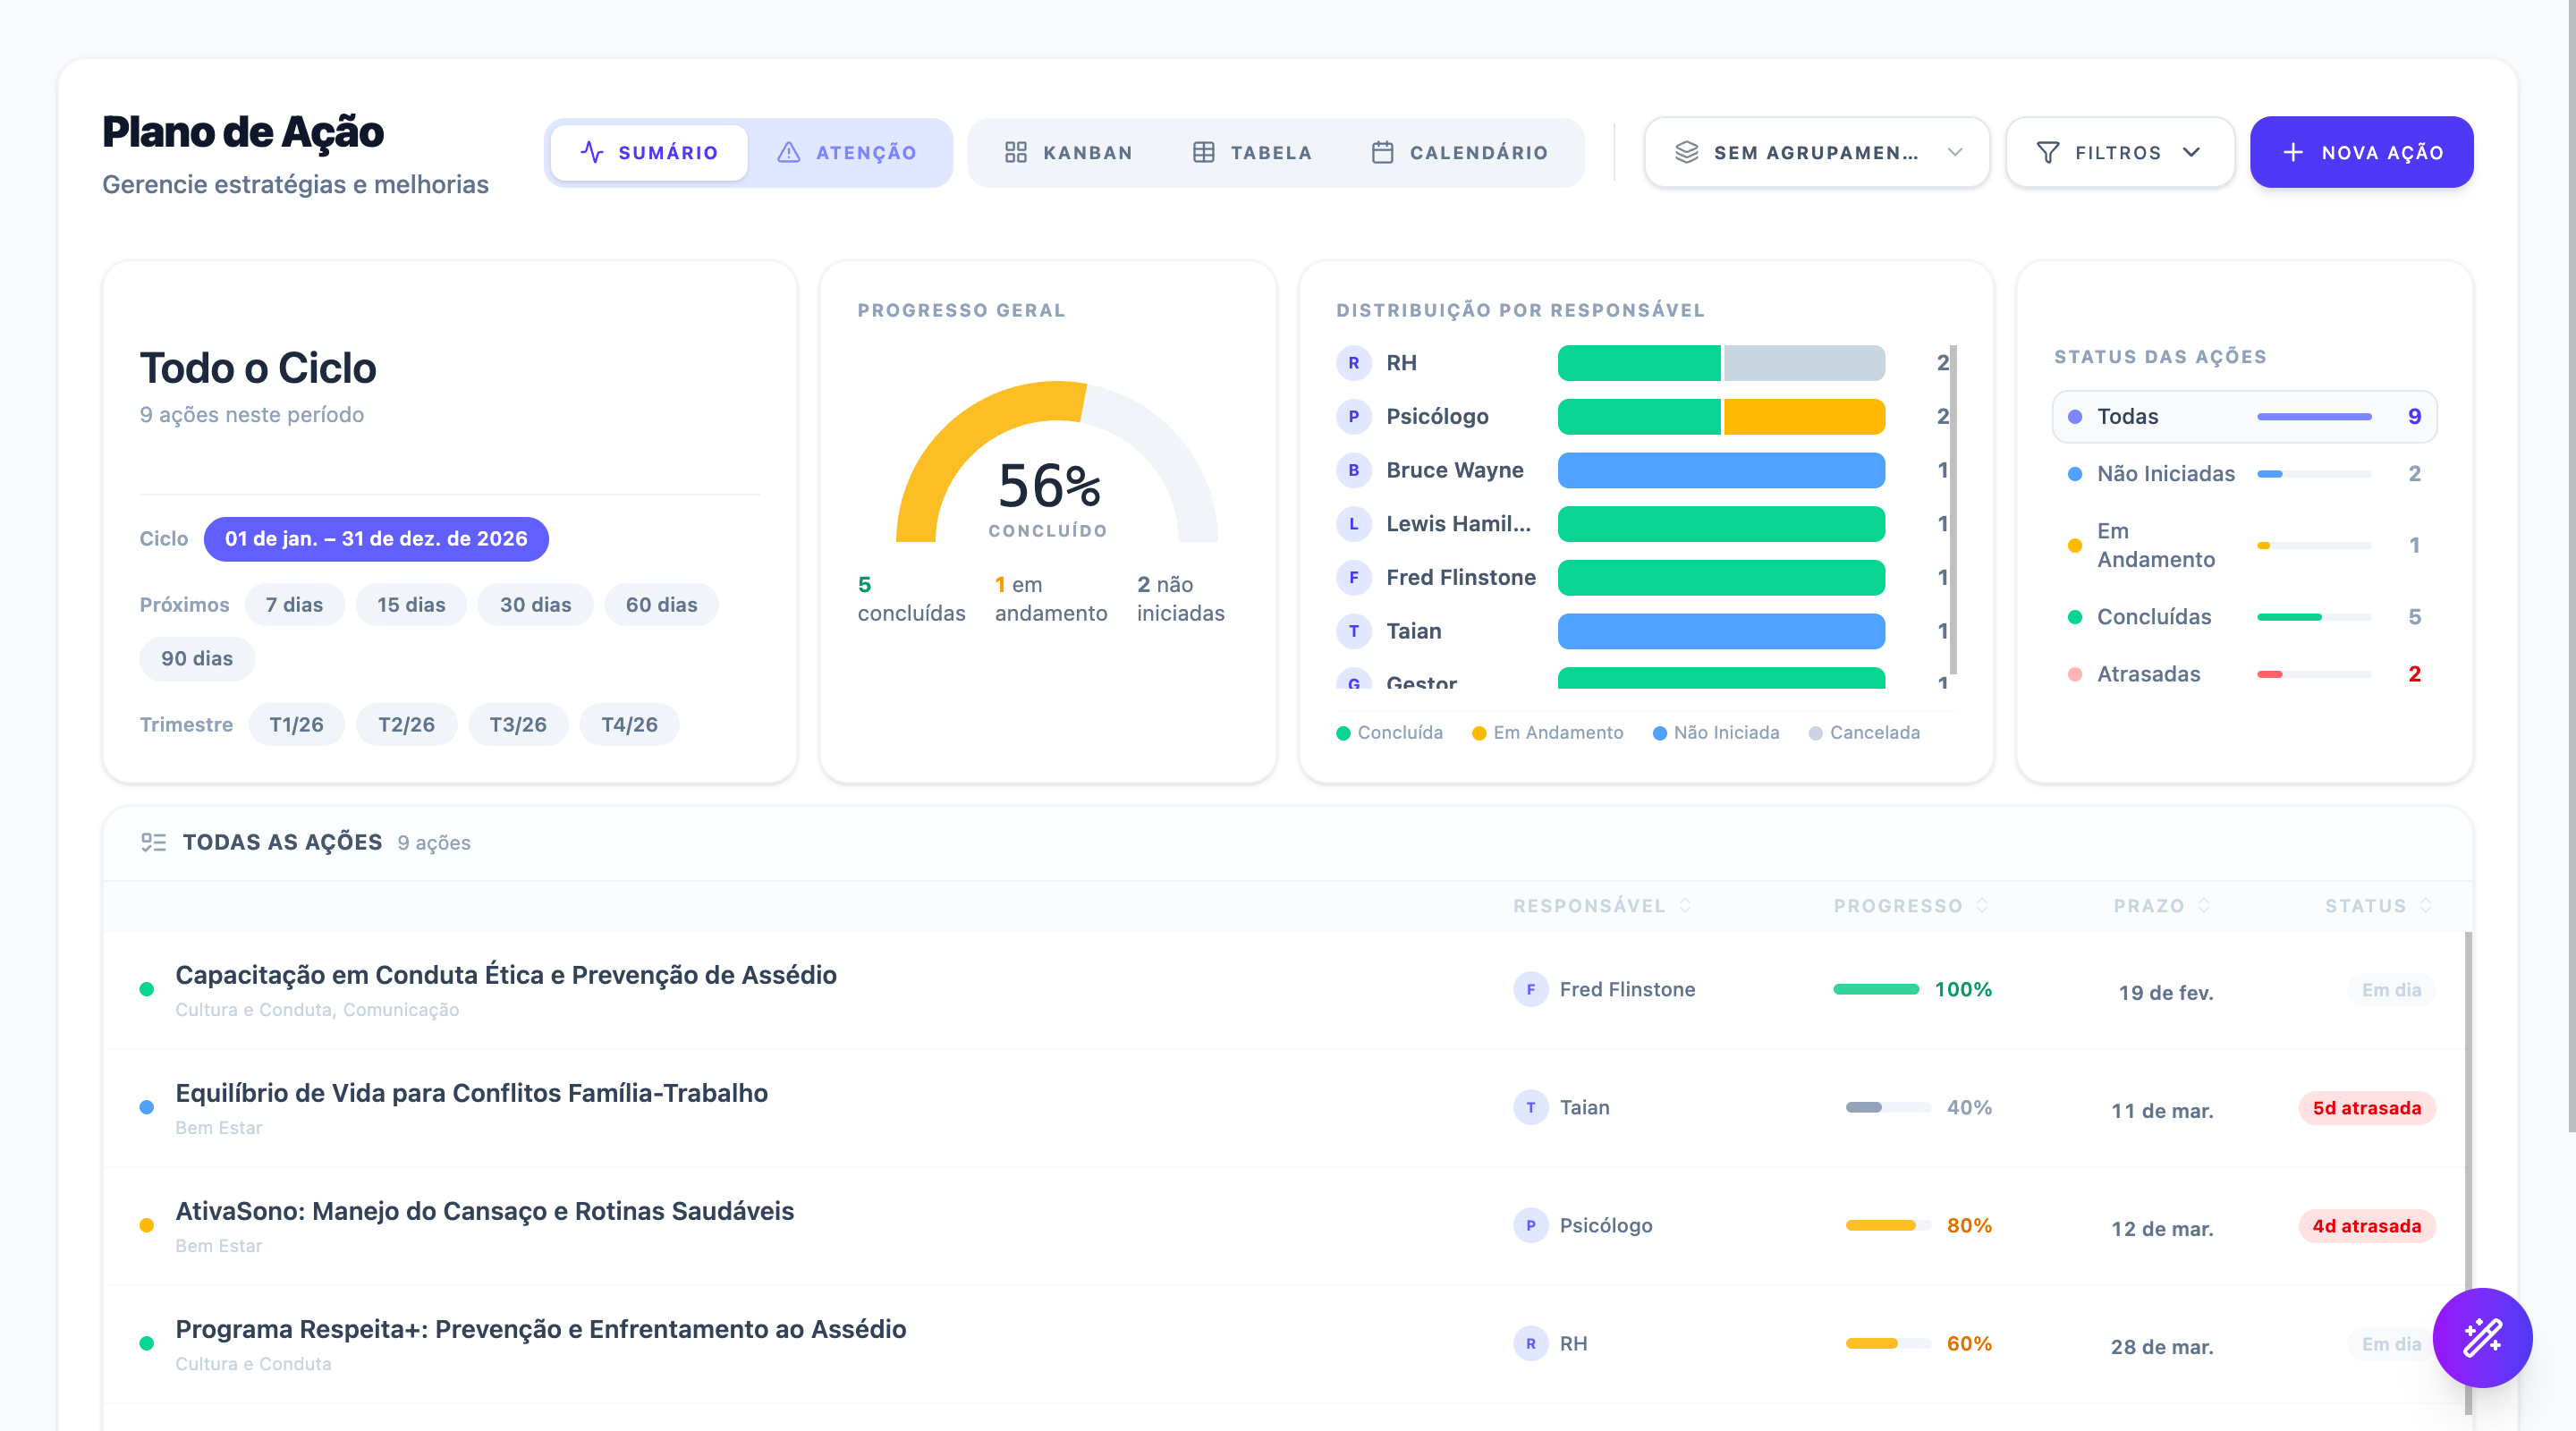Select the 30 dias period chip

point(535,605)
